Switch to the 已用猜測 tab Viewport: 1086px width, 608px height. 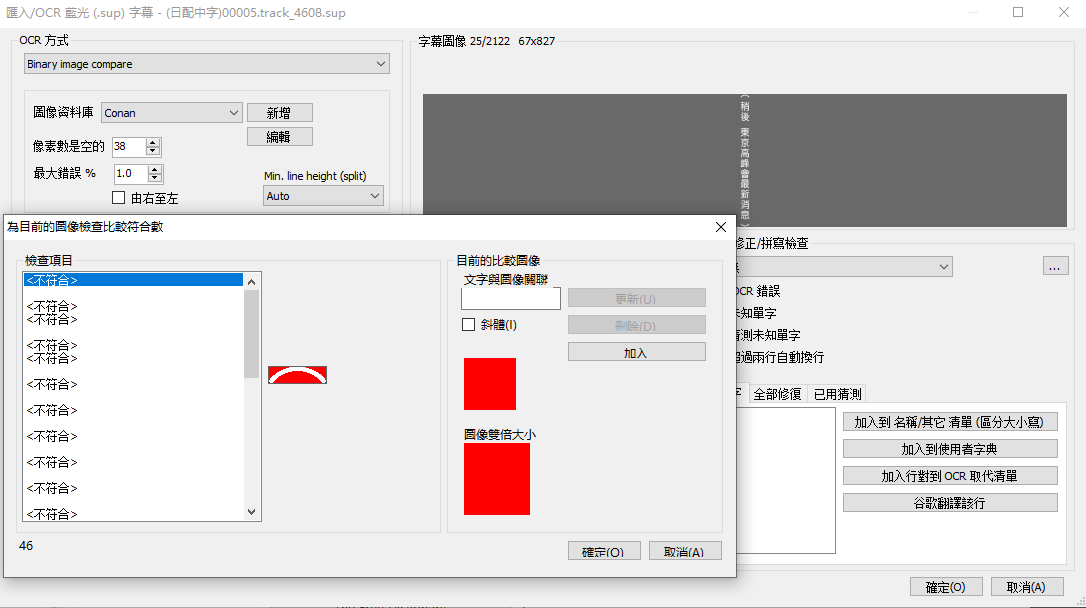pyautogui.click(x=837, y=394)
